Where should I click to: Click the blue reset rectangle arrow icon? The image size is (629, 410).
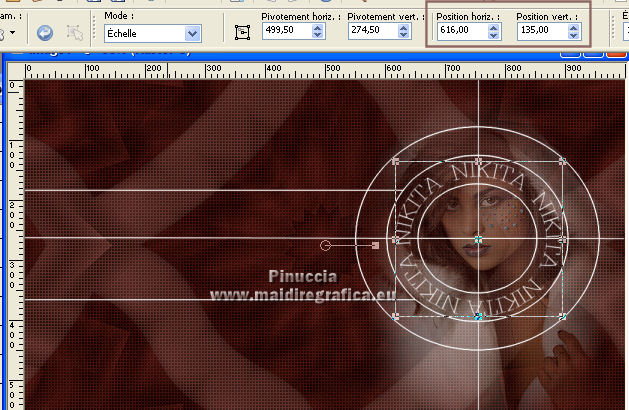point(45,33)
